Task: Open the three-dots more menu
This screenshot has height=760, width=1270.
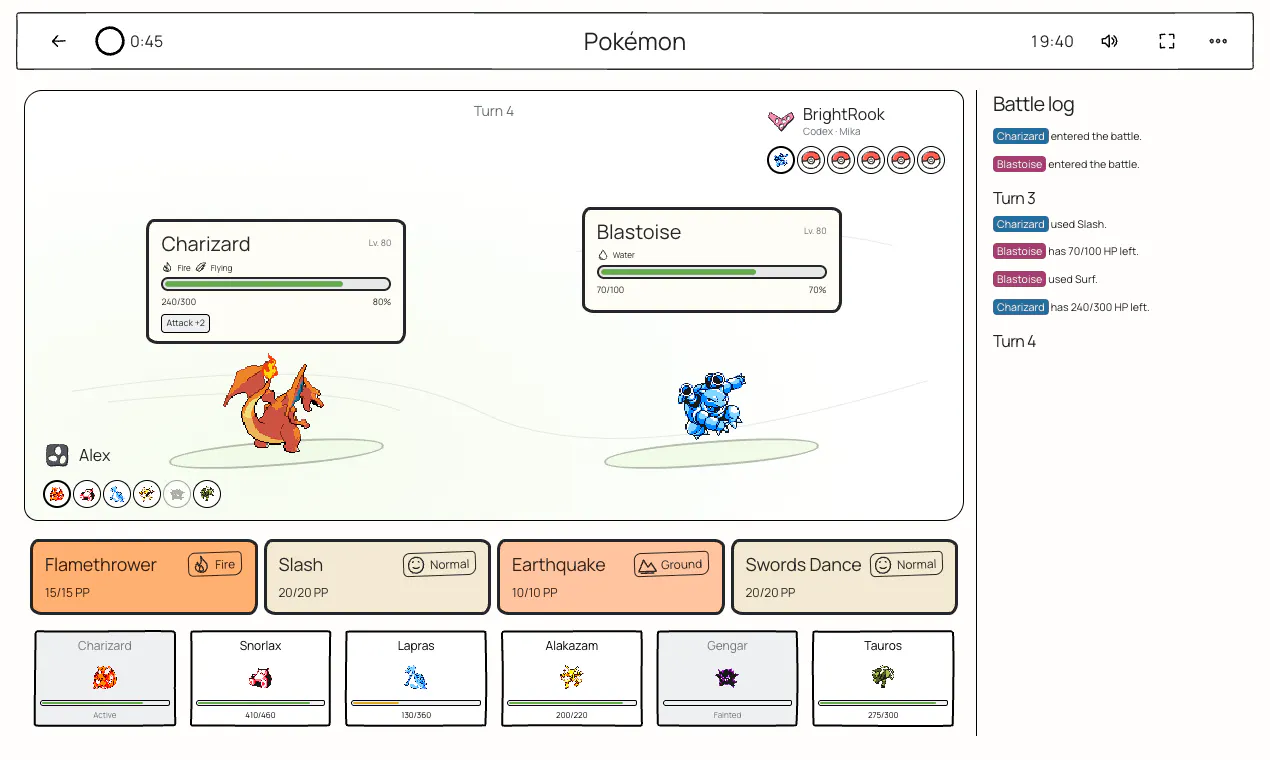Action: click(x=1218, y=41)
